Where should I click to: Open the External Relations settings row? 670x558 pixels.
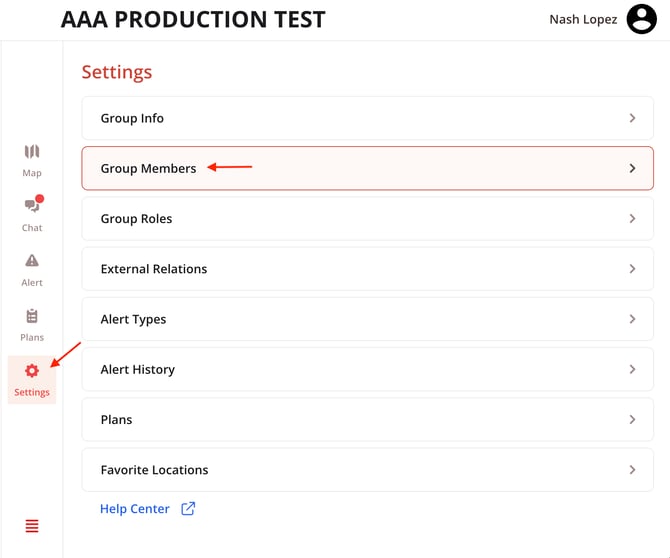pyautogui.click(x=366, y=269)
